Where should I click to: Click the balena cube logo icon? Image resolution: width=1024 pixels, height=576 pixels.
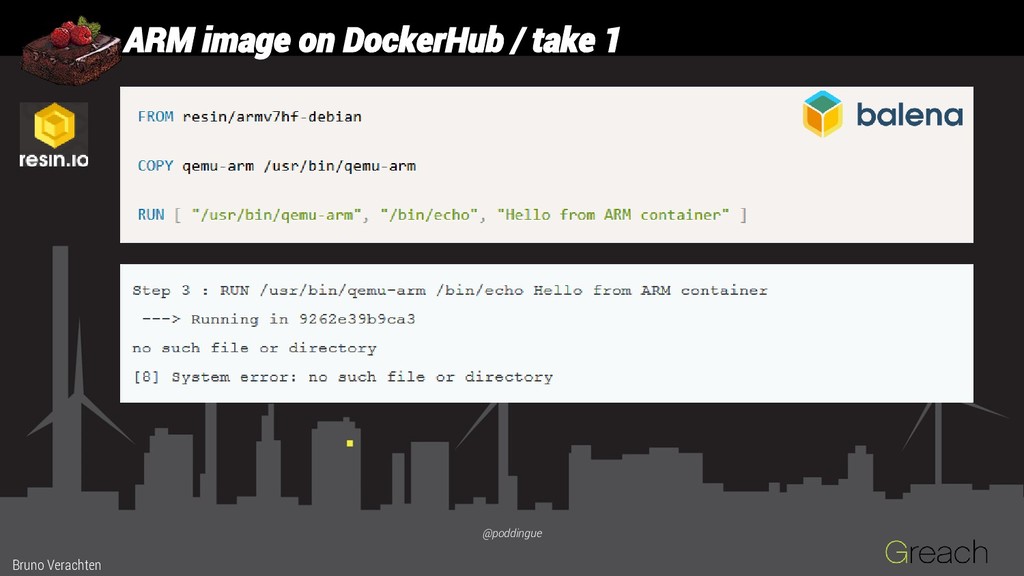[822, 114]
